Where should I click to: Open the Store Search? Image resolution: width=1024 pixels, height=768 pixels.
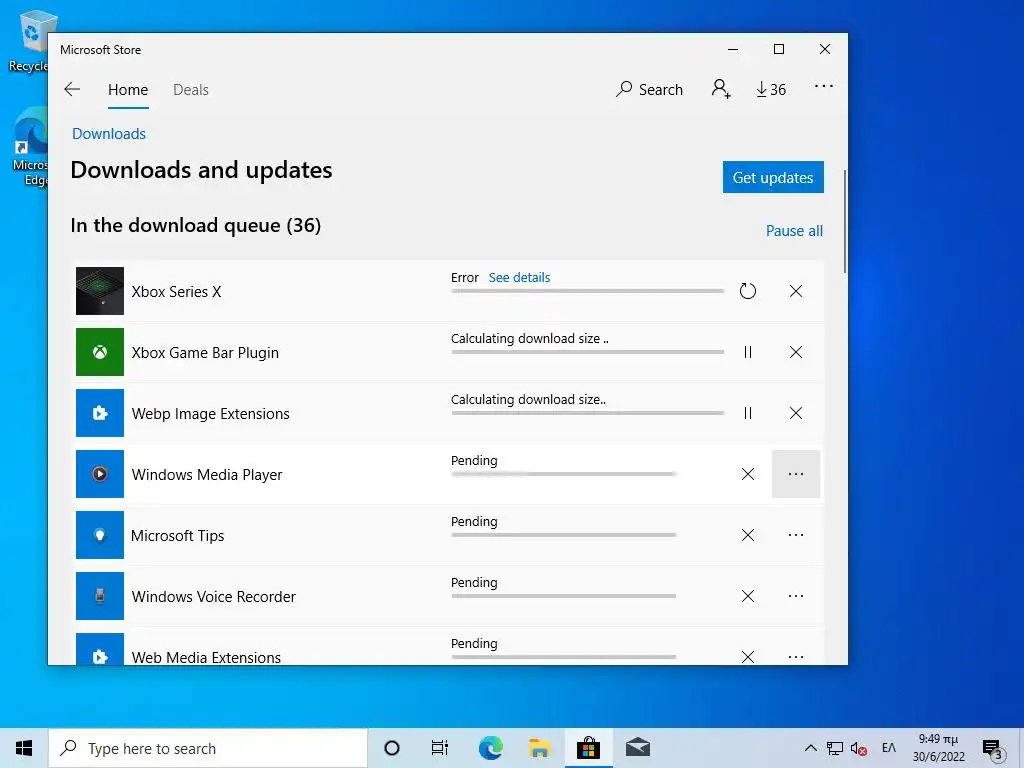(x=649, y=89)
